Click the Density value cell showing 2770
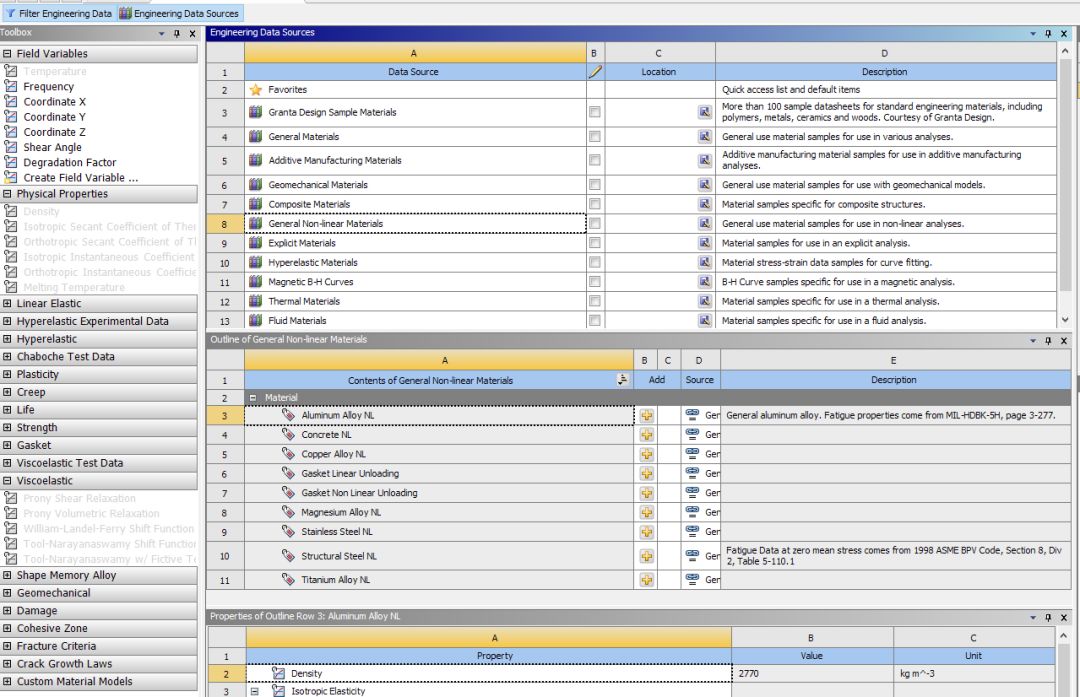Image resolution: width=1080 pixels, height=697 pixels. point(810,674)
